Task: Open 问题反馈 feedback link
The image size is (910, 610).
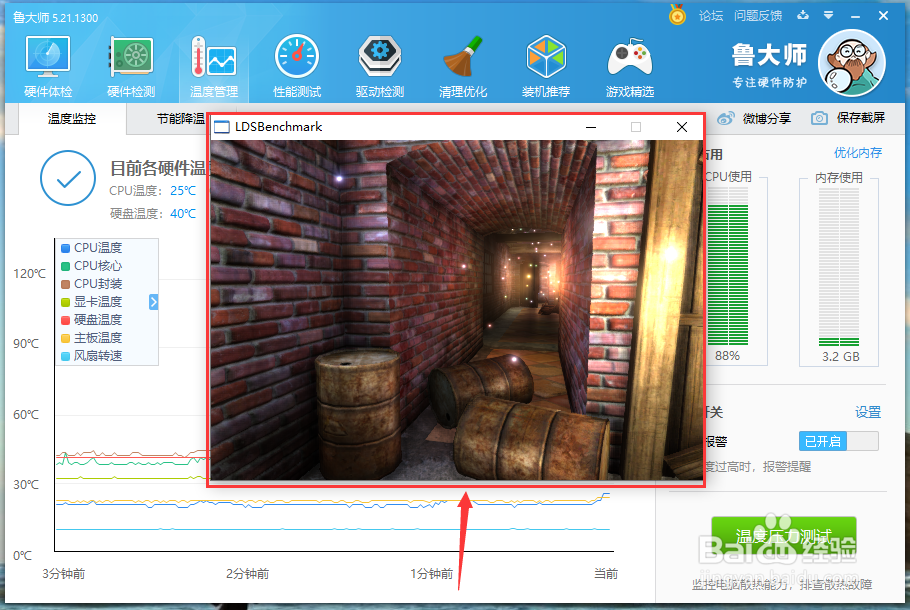Action: pos(758,16)
